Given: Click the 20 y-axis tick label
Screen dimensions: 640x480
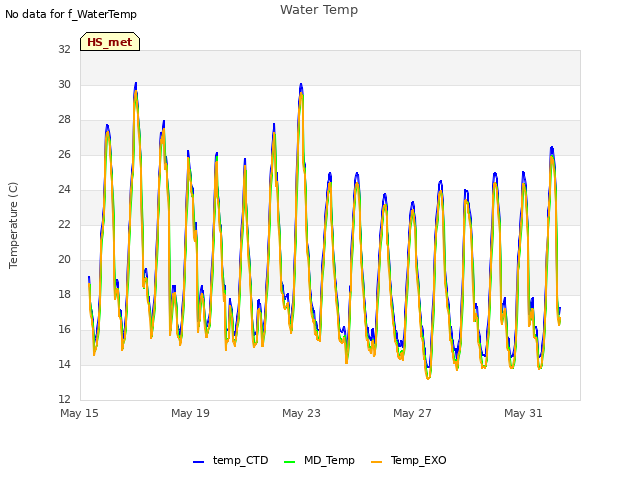Looking at the screenshot, I should coord(64,260).
